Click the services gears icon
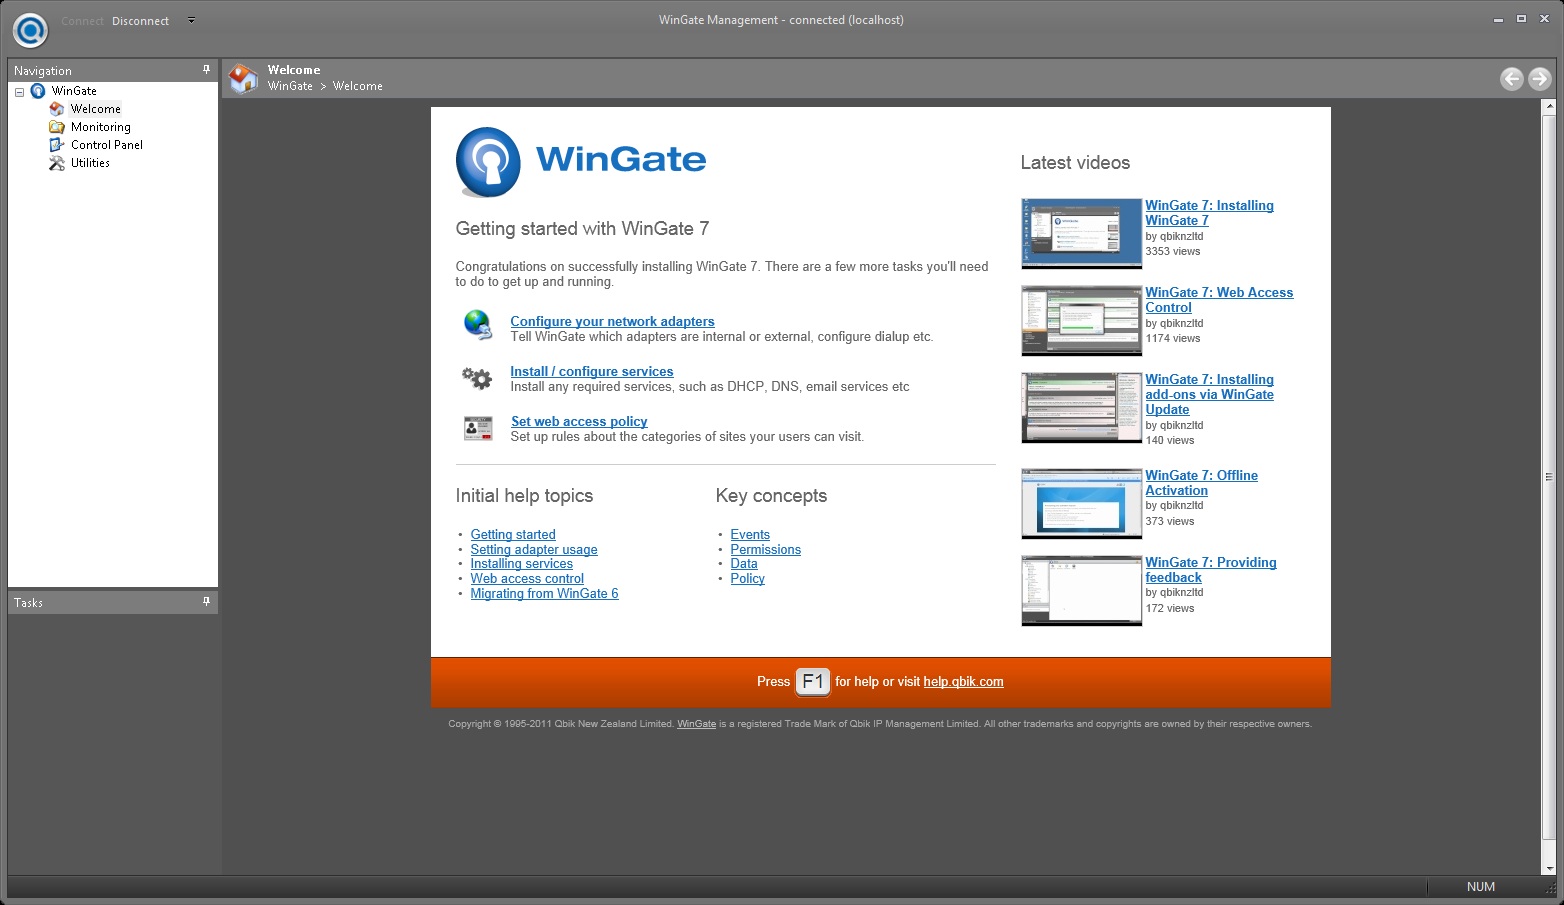Screen dimensions: 1564x905 pyautogui.click(x=477, y=378)
